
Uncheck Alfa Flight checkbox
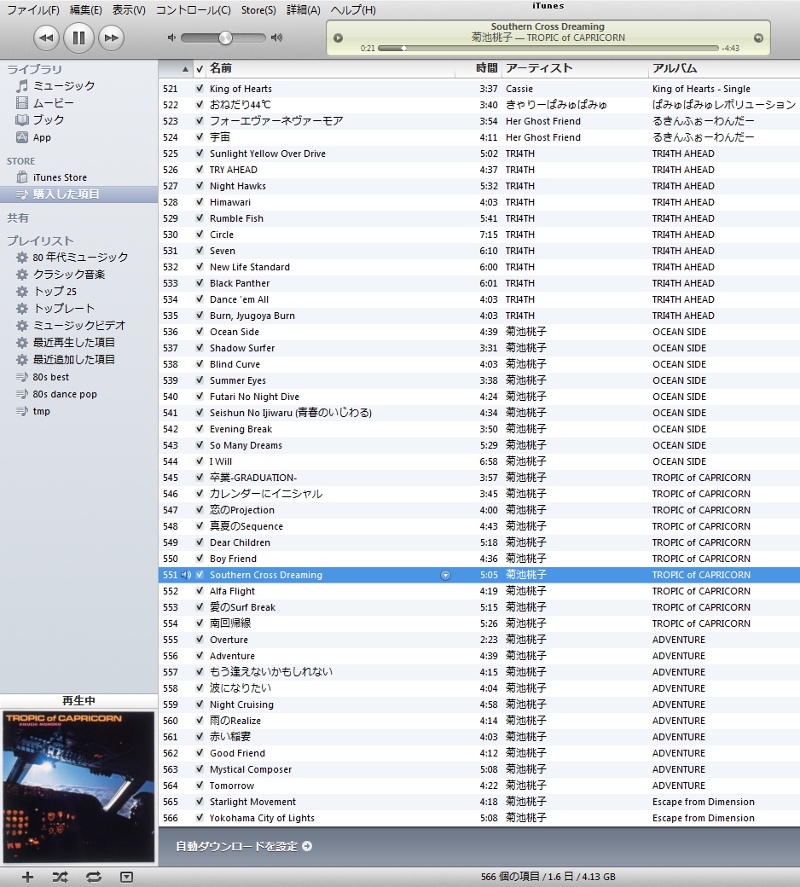tap(200, 591)
